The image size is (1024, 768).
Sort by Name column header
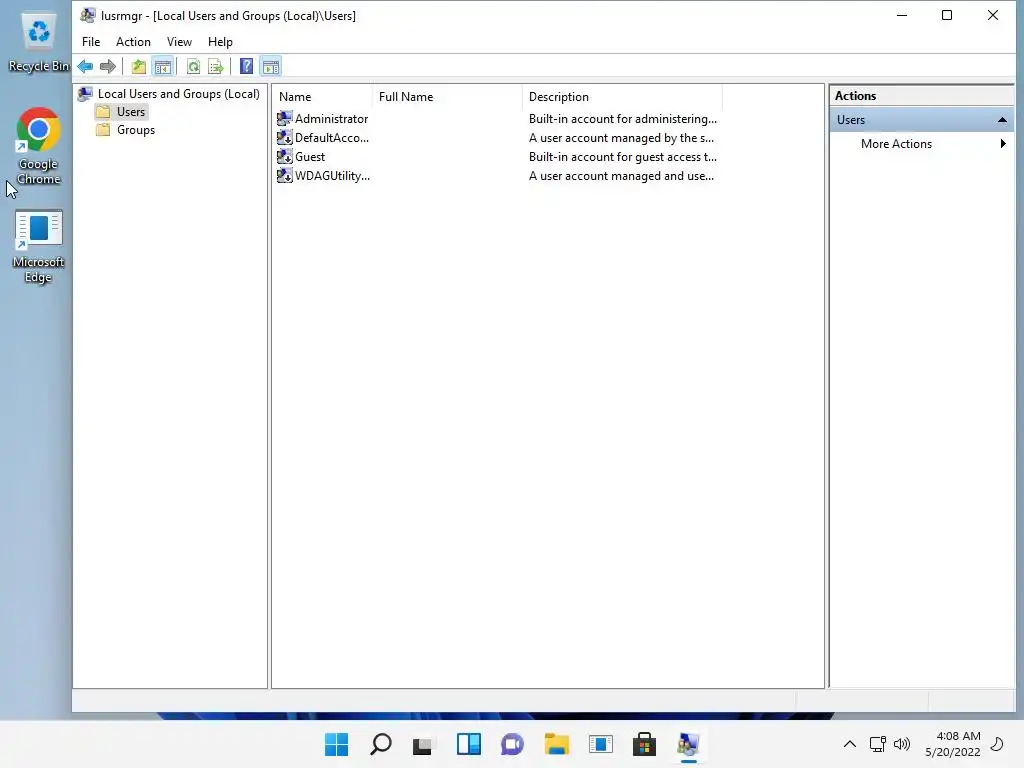tap(323, 97)
